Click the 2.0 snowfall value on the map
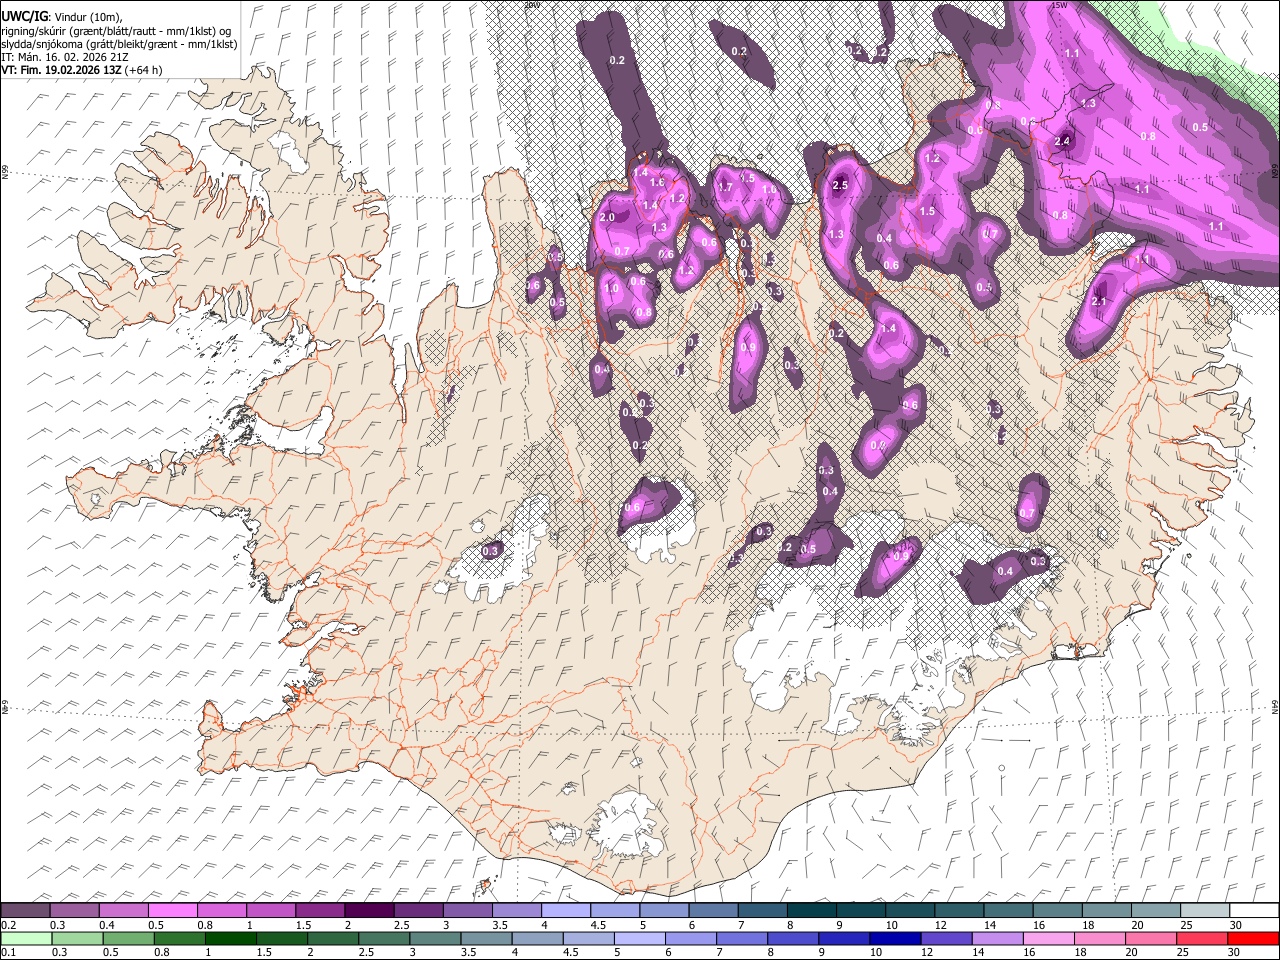The height and width of the screenshot is (960, 1280). tap(607, 217)
